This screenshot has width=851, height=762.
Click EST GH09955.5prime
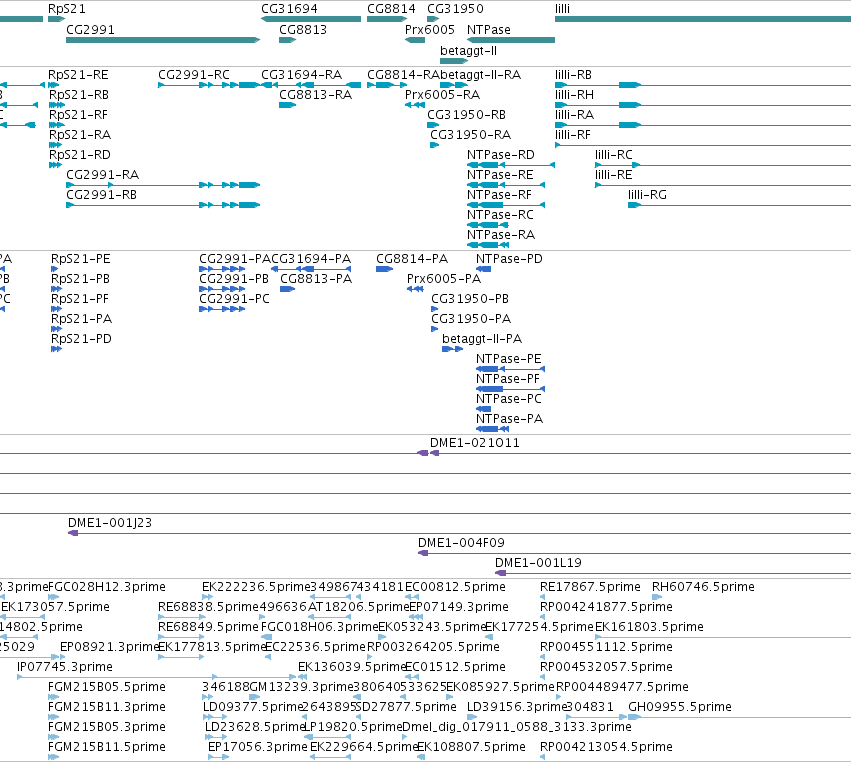[x=739, y=717]
